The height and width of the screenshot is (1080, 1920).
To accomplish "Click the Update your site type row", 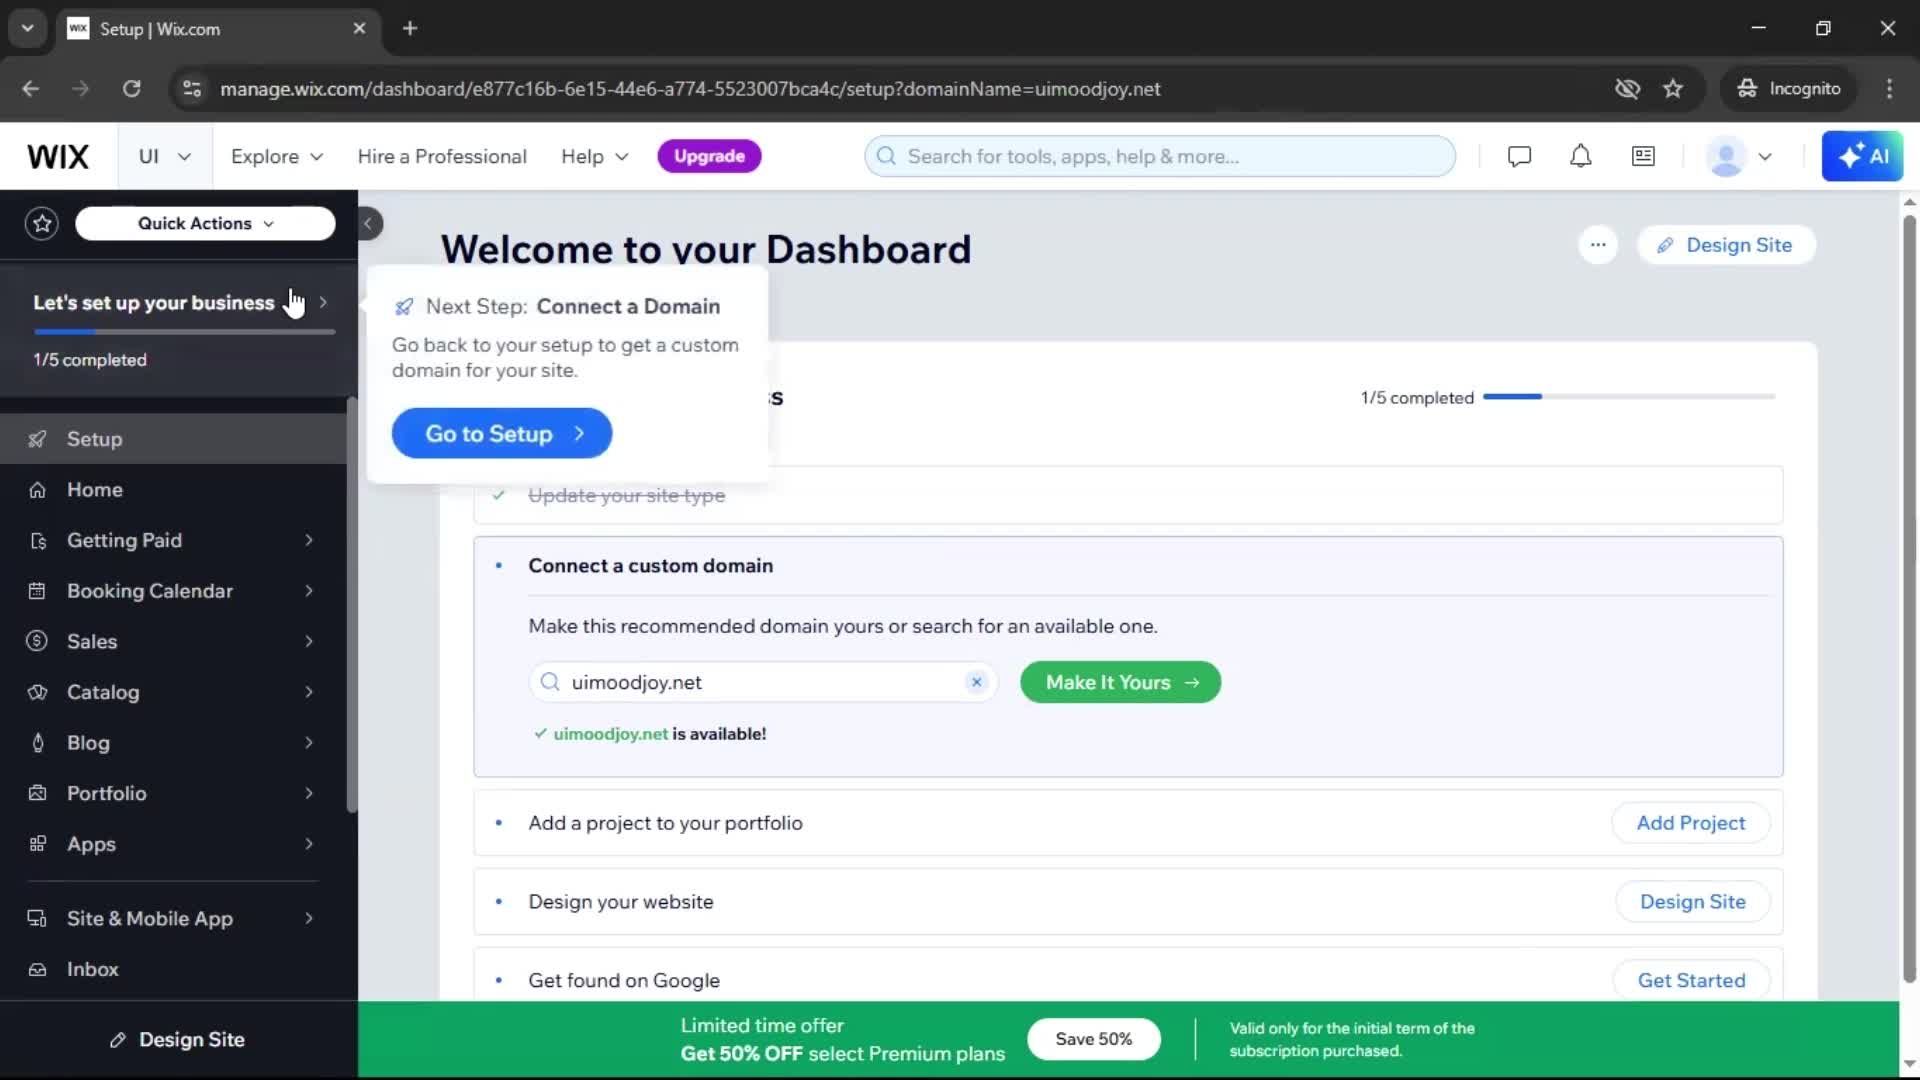I will coord(1128,495).
